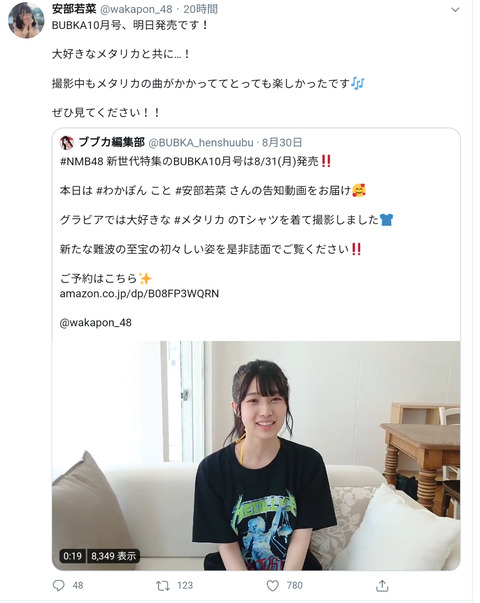This screenshot has width=480, height=603.
Task: Click the 20時間 tweet timestamp
Action: [x=200, y=9]
